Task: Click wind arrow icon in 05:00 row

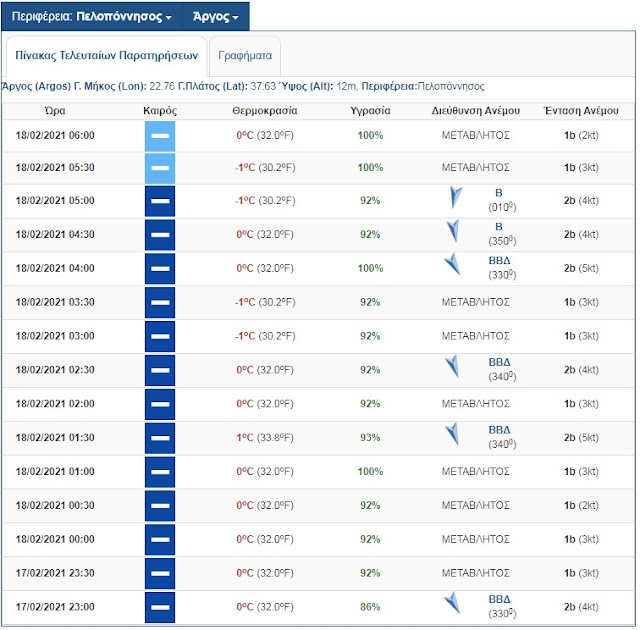Action: [456, 197]
